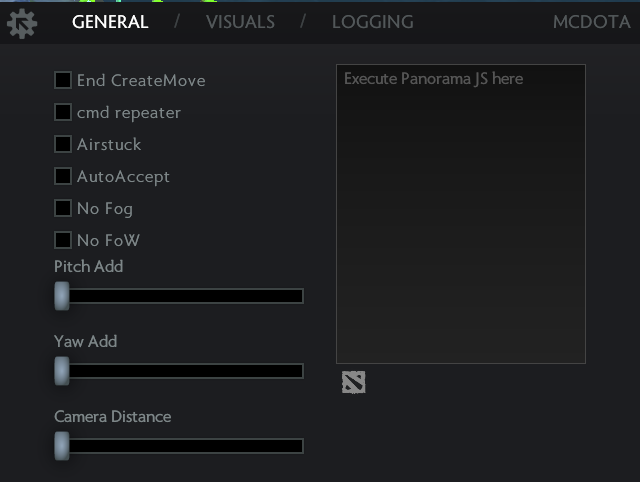The image size is (640, 482).
Task: Click the middle of Pitch Add track
Action: [x=179, y=296]
